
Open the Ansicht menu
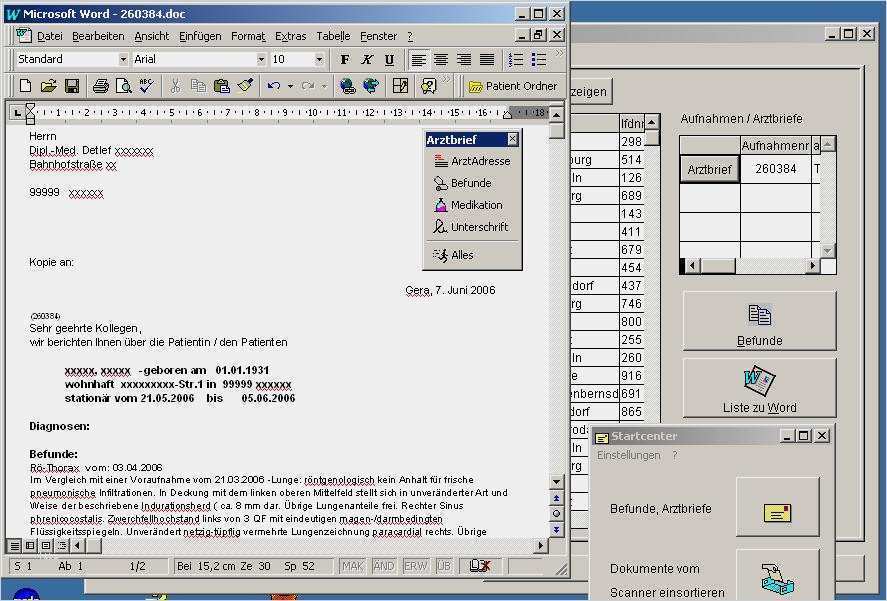click(x=152, y=36)
